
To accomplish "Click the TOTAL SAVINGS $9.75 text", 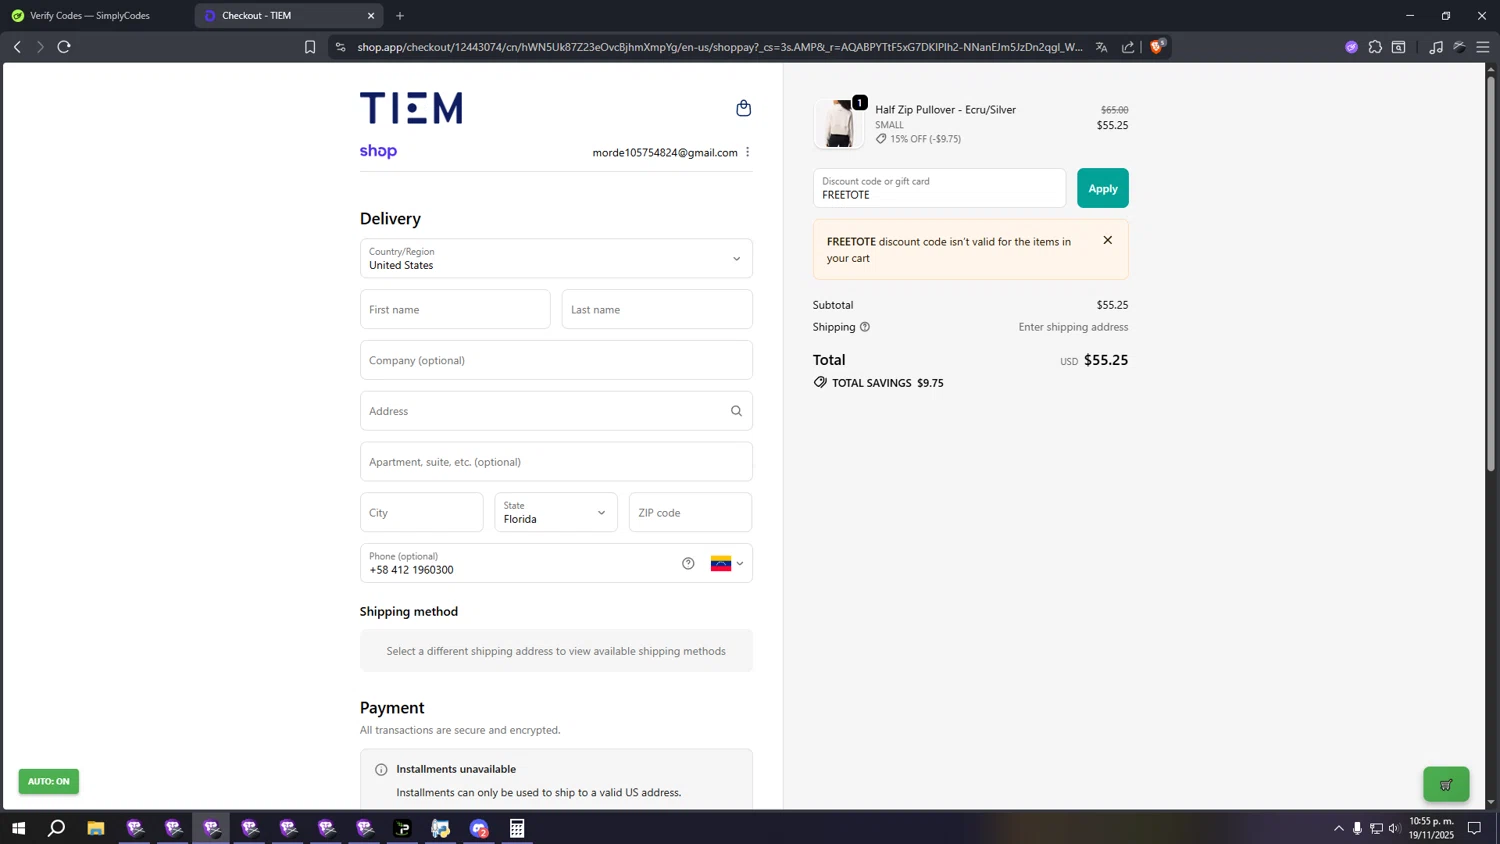I will (x=888, y=383).
